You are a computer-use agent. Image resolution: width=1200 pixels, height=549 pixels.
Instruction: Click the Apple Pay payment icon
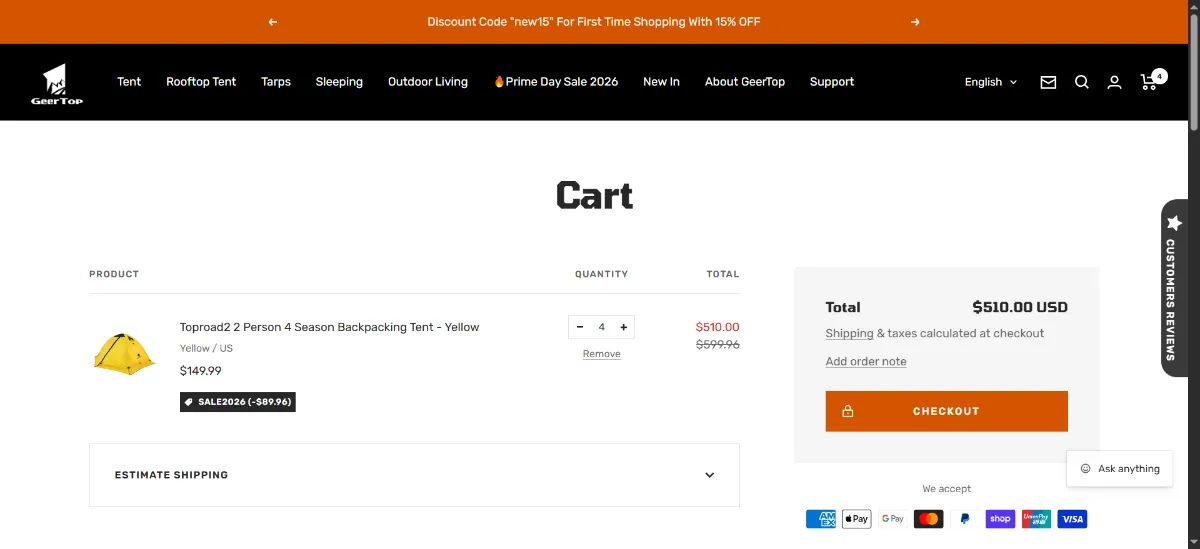pyautogui.click(x=857, y=519)
